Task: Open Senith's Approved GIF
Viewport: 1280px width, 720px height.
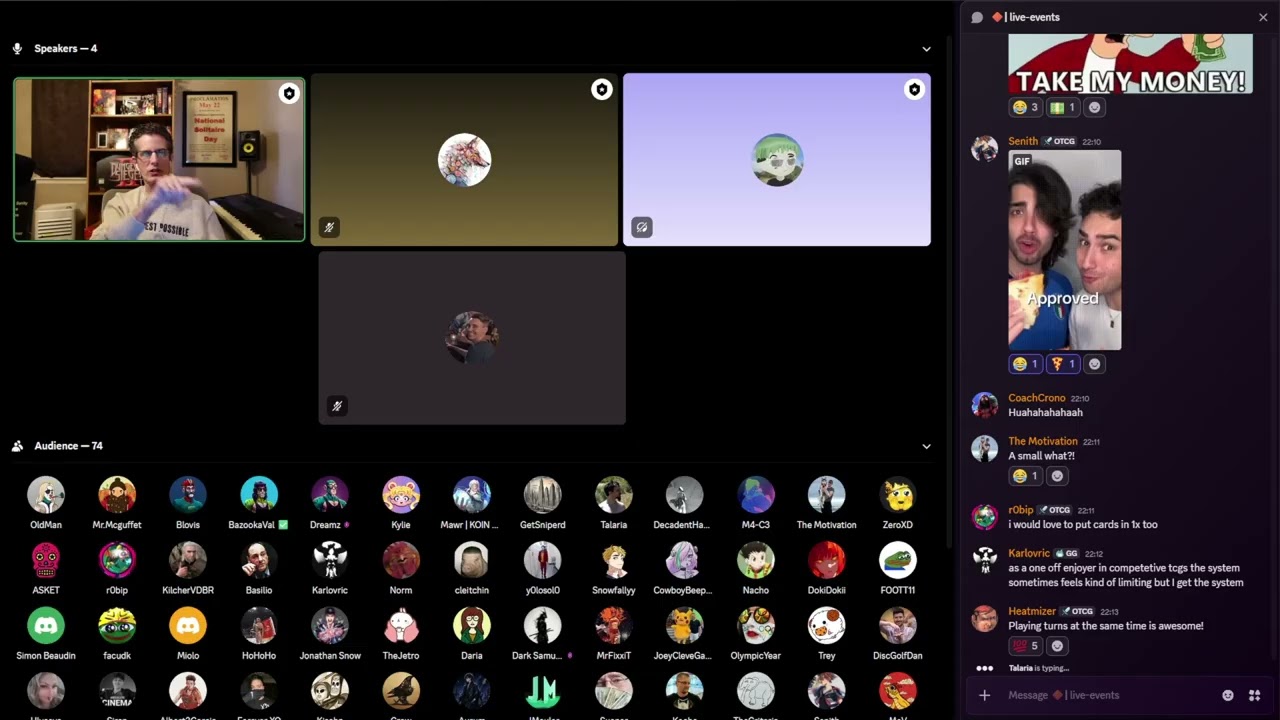Action: click(1064, 250)
